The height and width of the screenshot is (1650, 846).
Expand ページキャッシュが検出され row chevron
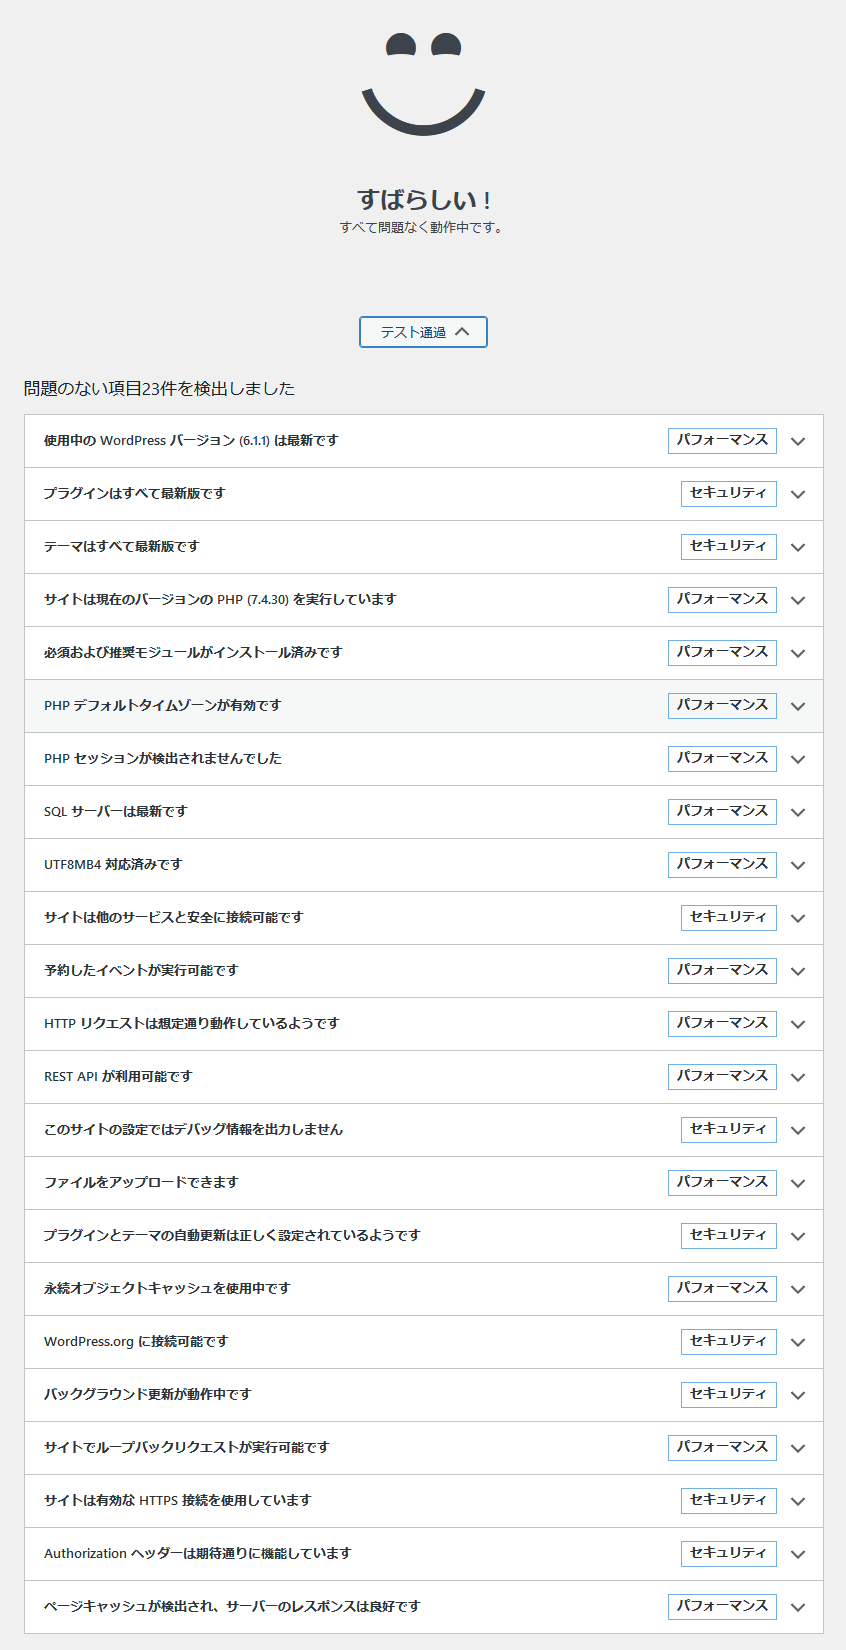[x=797, y=1607]
